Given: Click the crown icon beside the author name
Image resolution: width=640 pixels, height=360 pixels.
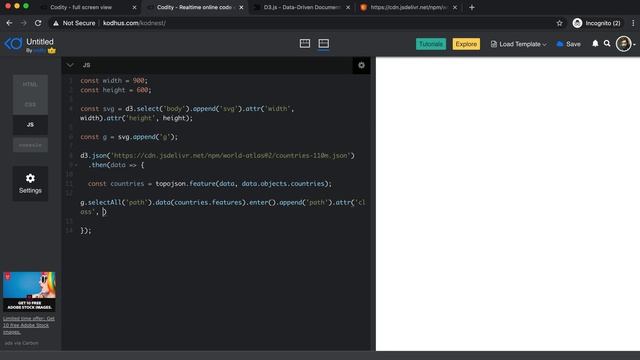Looking at the screenshot, I should [52, 51].
